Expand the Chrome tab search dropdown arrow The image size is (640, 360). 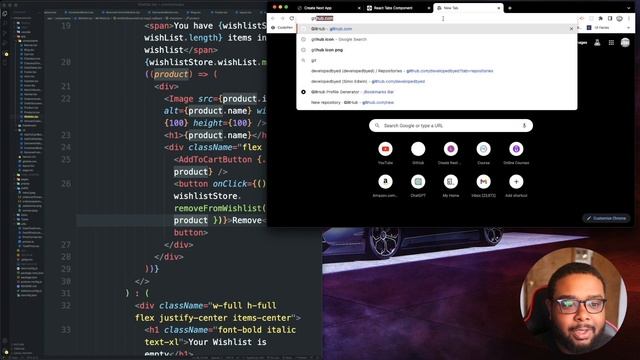pos(629,8)
